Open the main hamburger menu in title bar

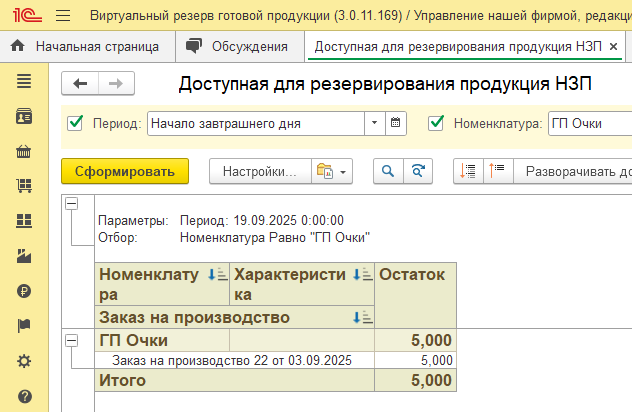[63, 16]
